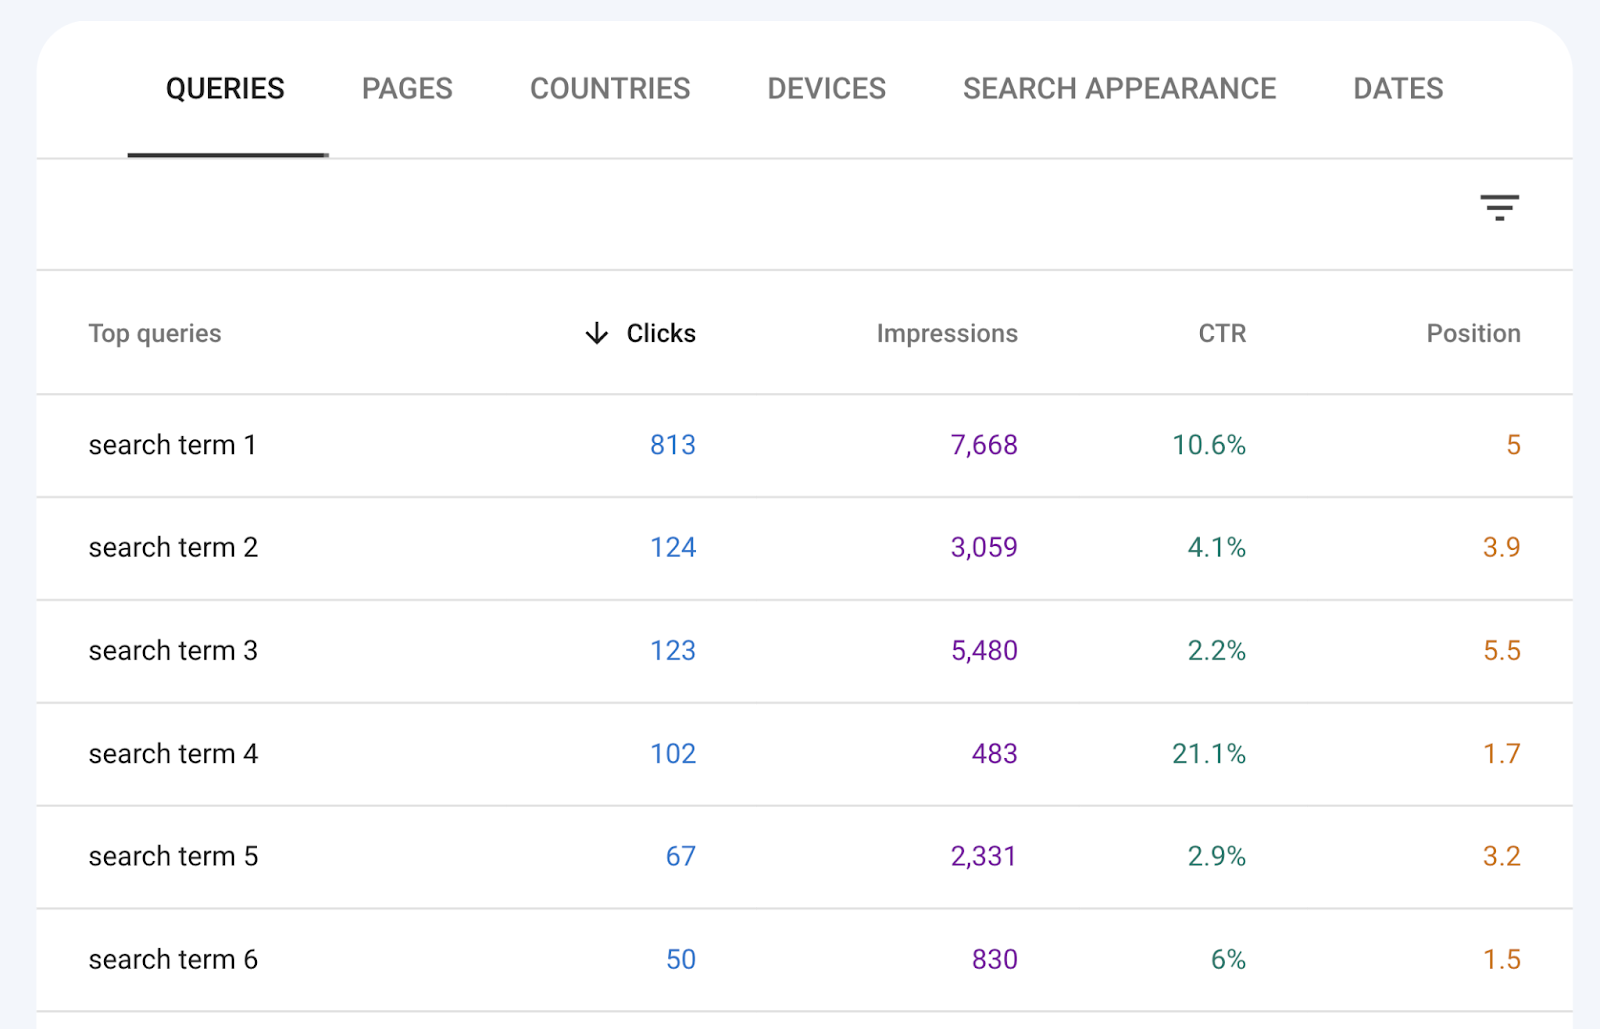This screenshot has width=1600, height=1029.
Task: Select the QUERIES tab
Action: pos(226,88)
